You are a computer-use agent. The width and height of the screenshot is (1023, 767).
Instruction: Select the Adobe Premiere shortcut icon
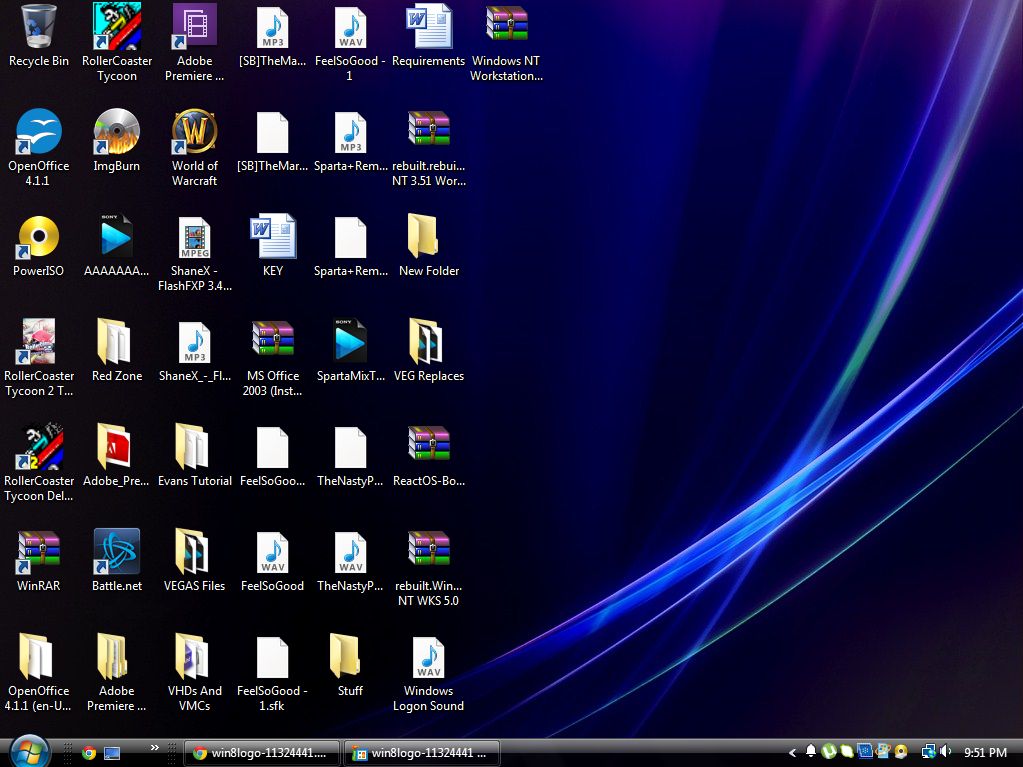(195, 25)
